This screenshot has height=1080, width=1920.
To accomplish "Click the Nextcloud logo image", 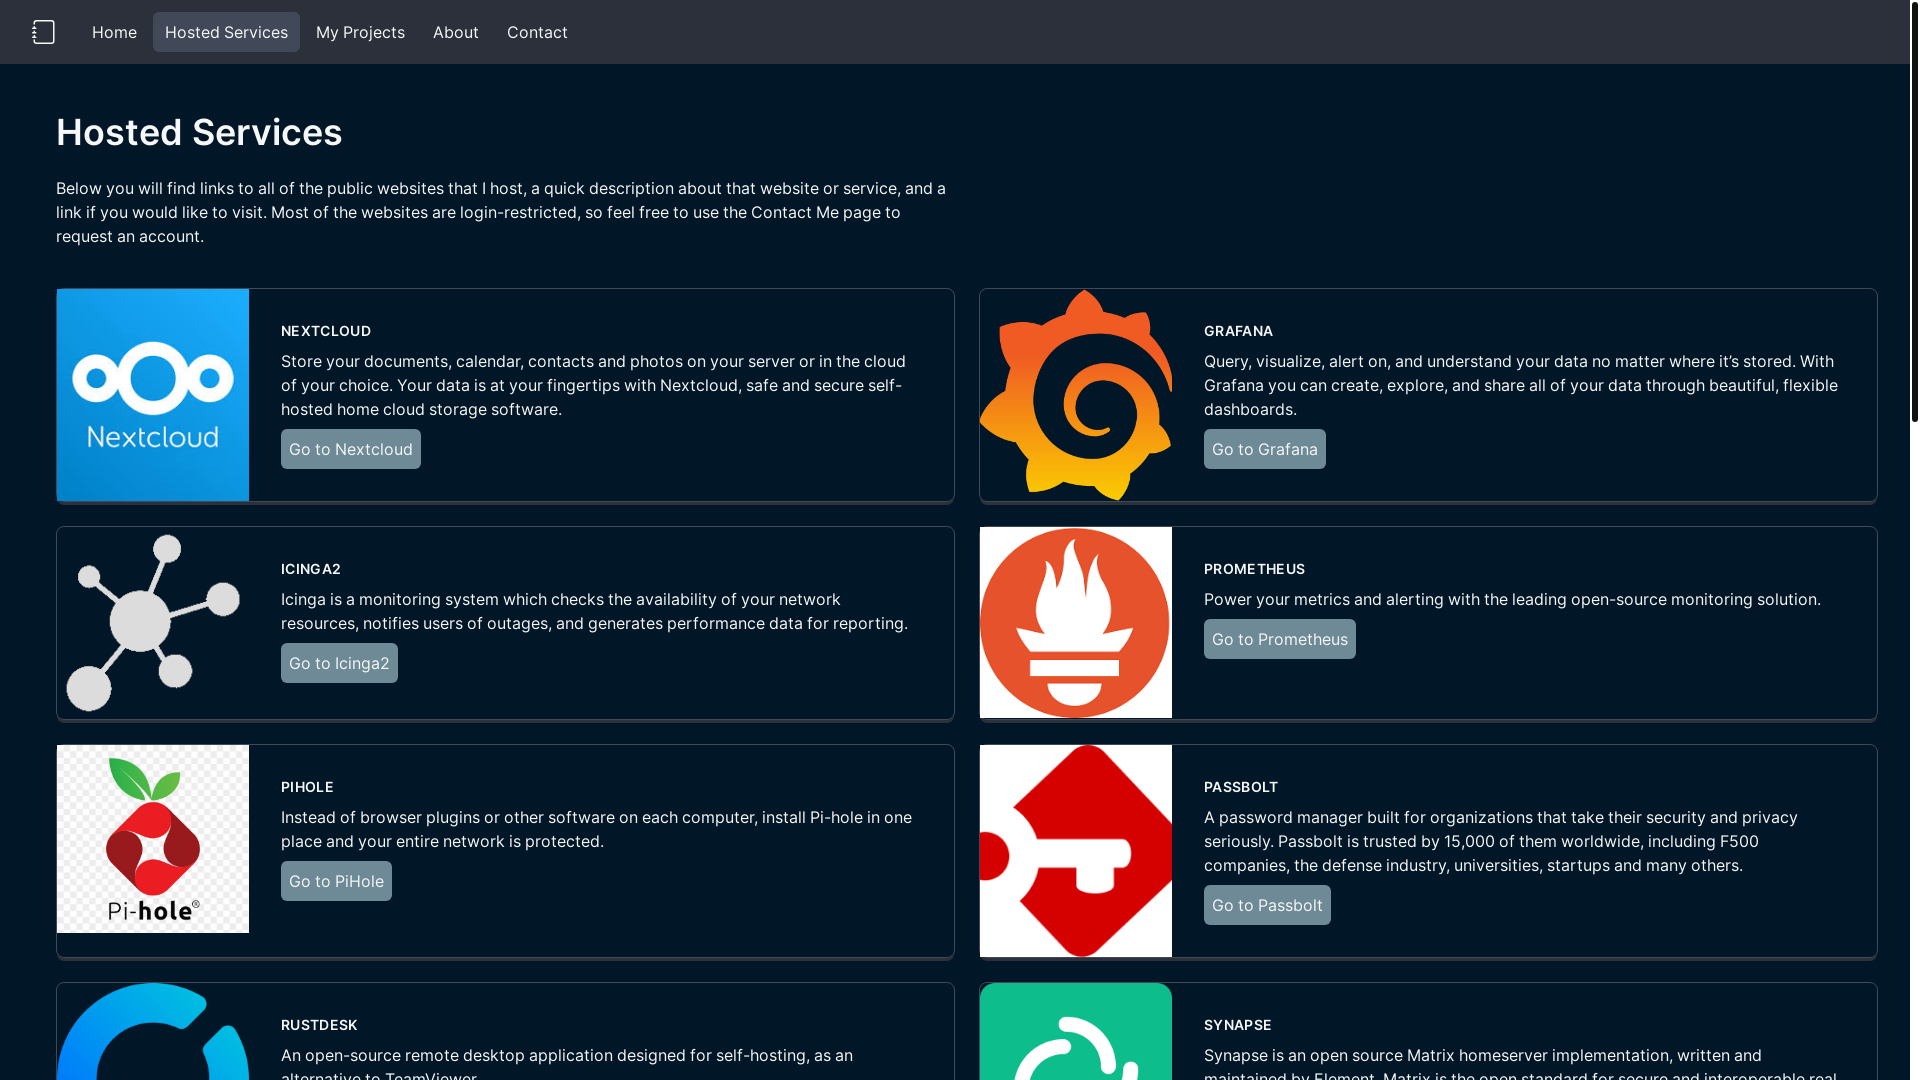I will tap(153, 395).
